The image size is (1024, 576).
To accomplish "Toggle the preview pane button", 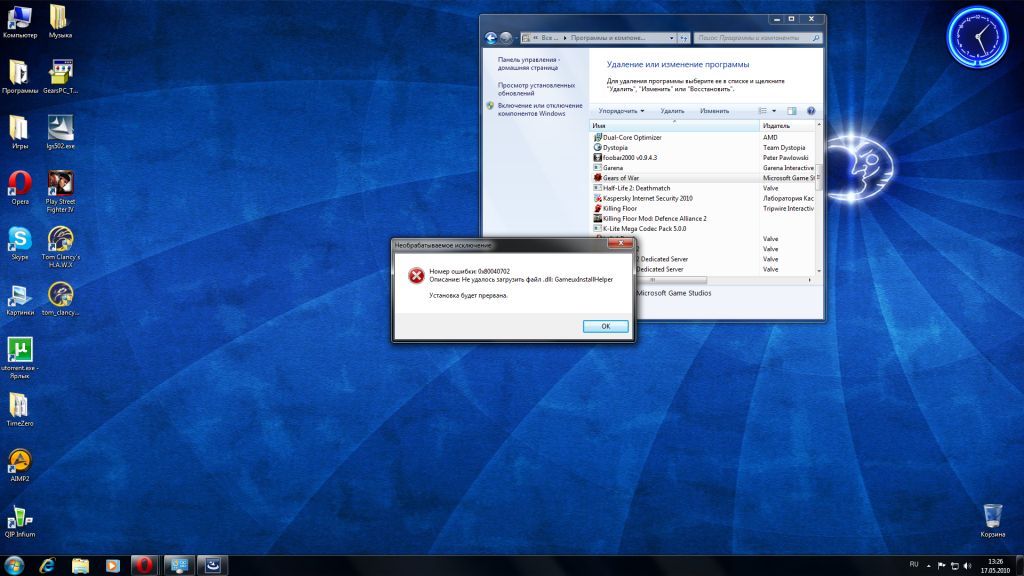I will click(x=792, y=111).
